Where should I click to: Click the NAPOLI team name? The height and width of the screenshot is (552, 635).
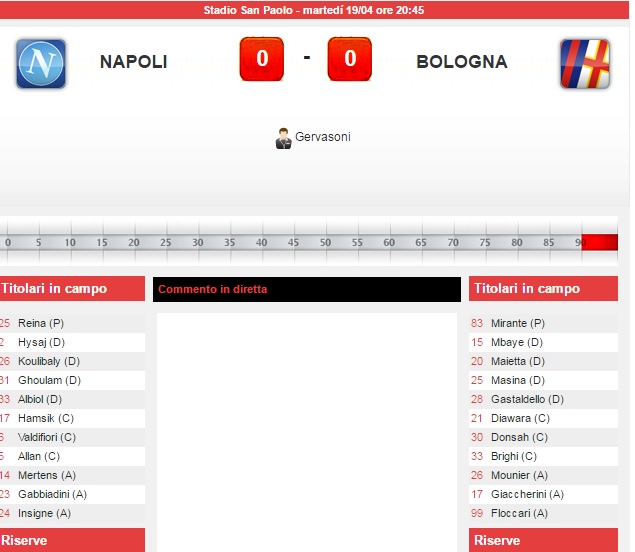(133, 62)
